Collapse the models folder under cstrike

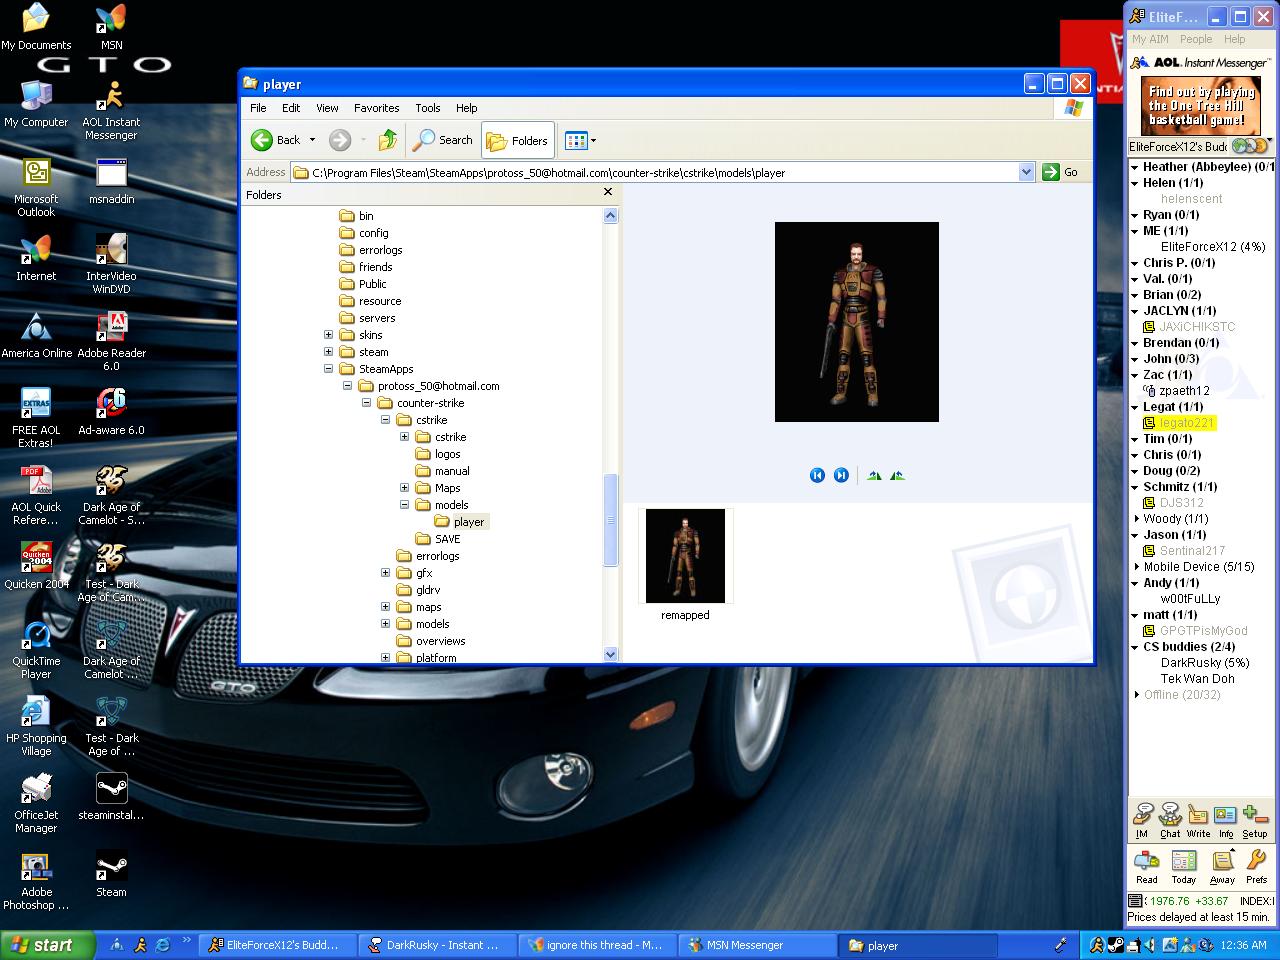(x=404, y=505)
